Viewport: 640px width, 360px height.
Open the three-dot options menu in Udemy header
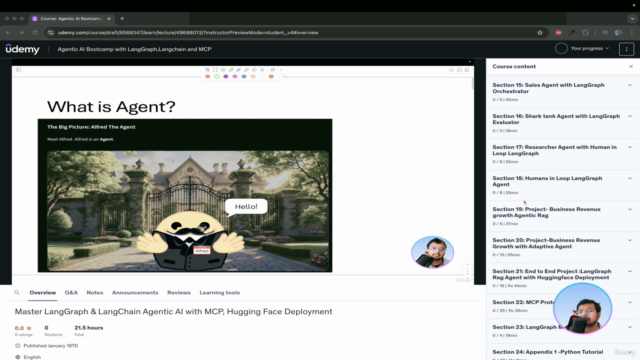coord(626,49)
